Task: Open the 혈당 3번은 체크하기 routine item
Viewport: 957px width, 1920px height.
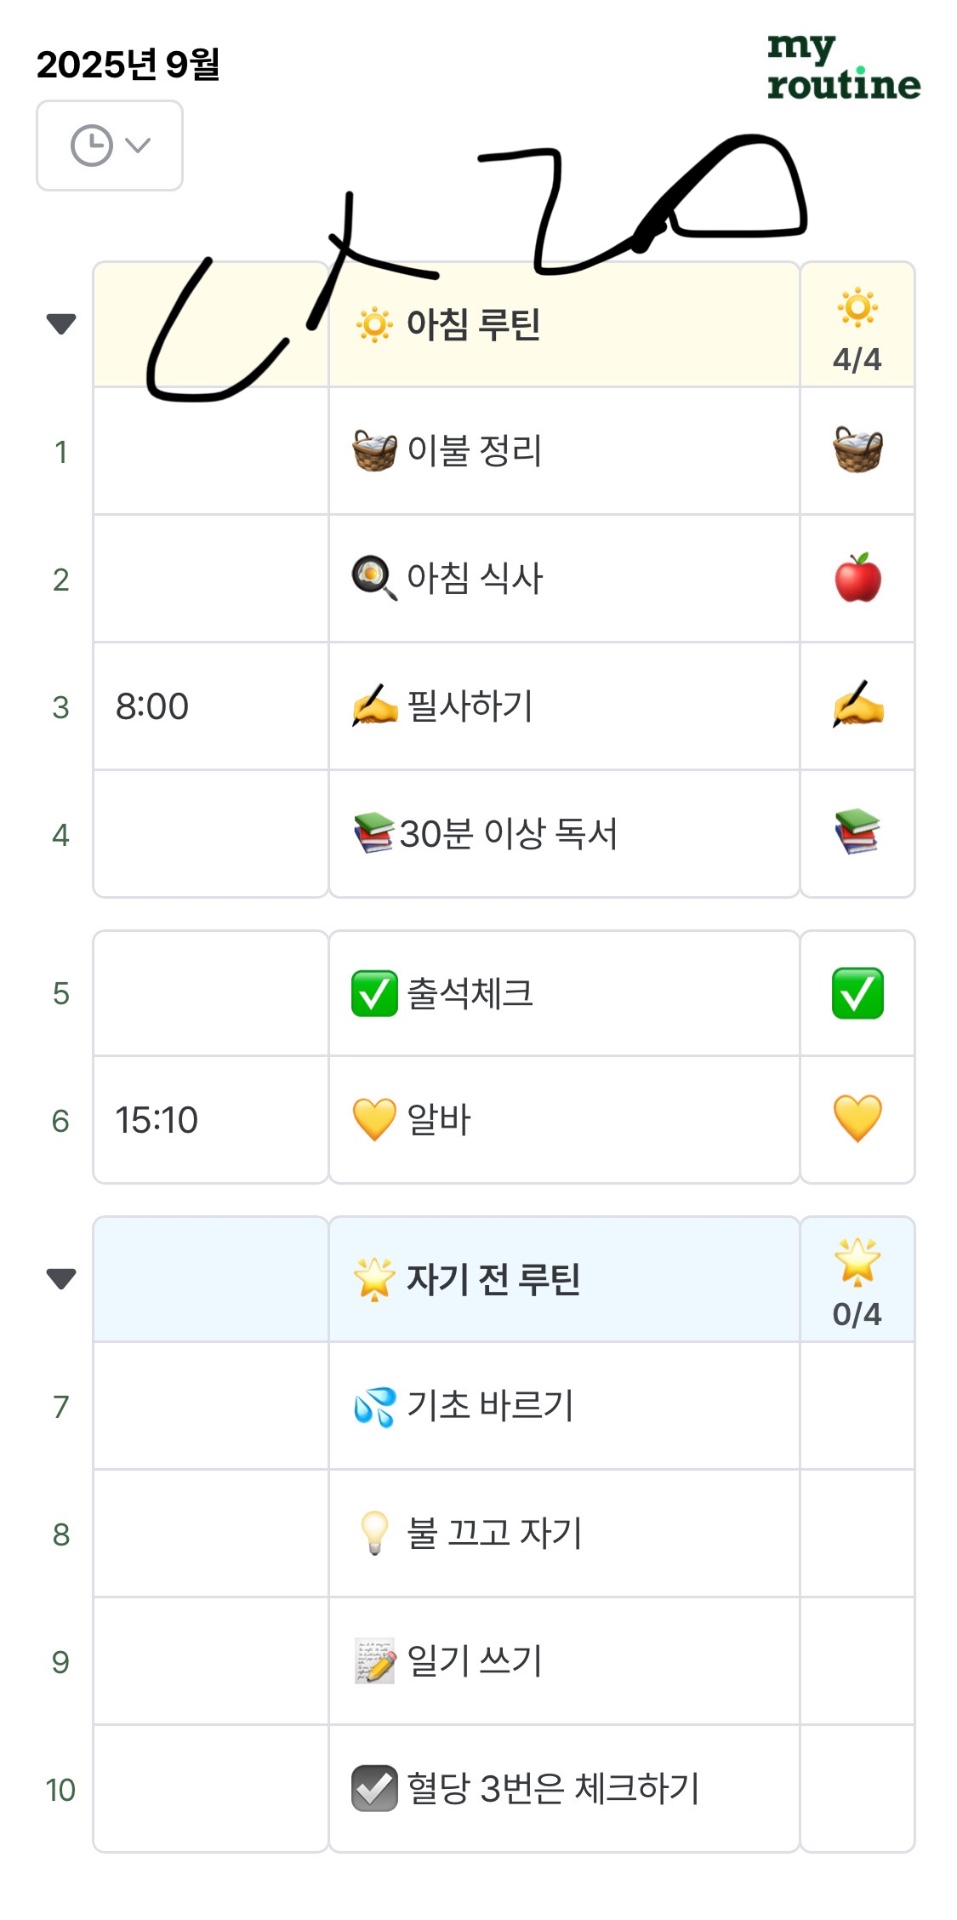Action: click(553, 1788)
